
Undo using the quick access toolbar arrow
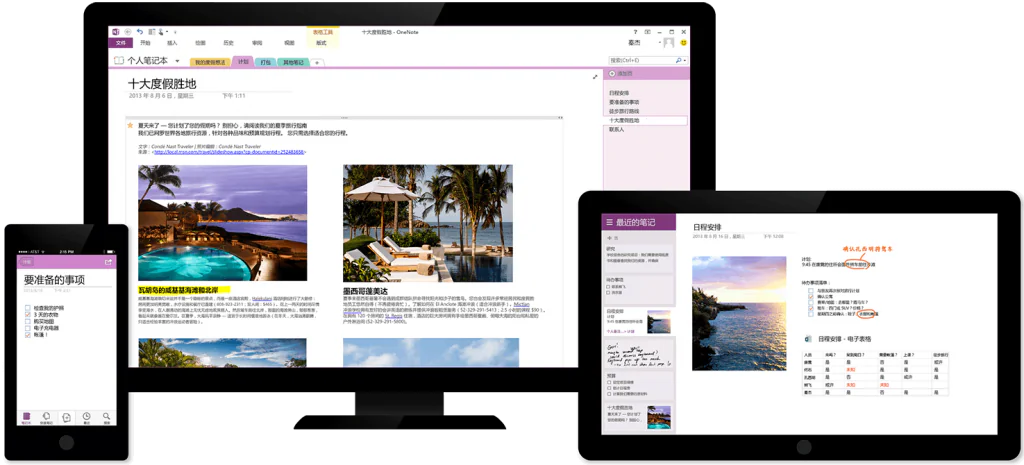click(140, 31)
